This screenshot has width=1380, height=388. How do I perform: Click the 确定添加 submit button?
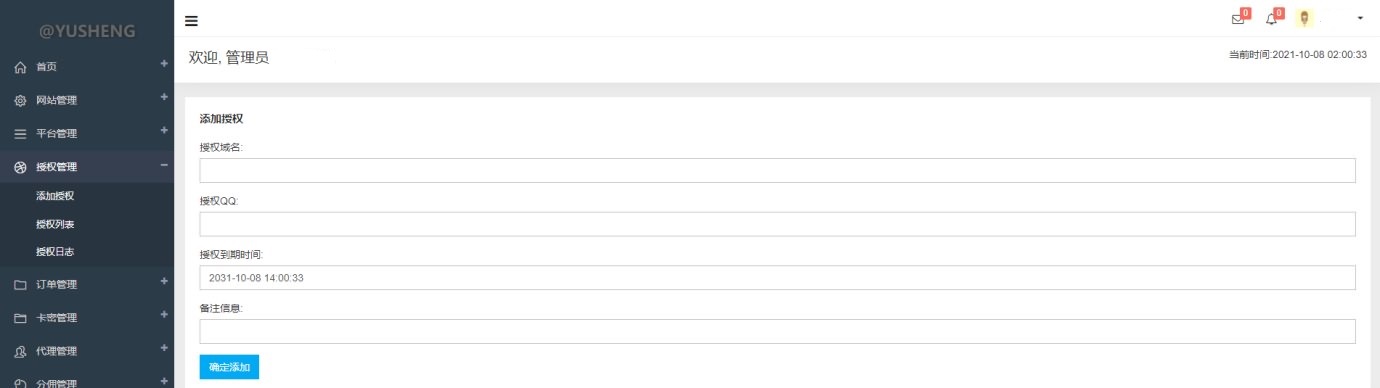(229, 367)
